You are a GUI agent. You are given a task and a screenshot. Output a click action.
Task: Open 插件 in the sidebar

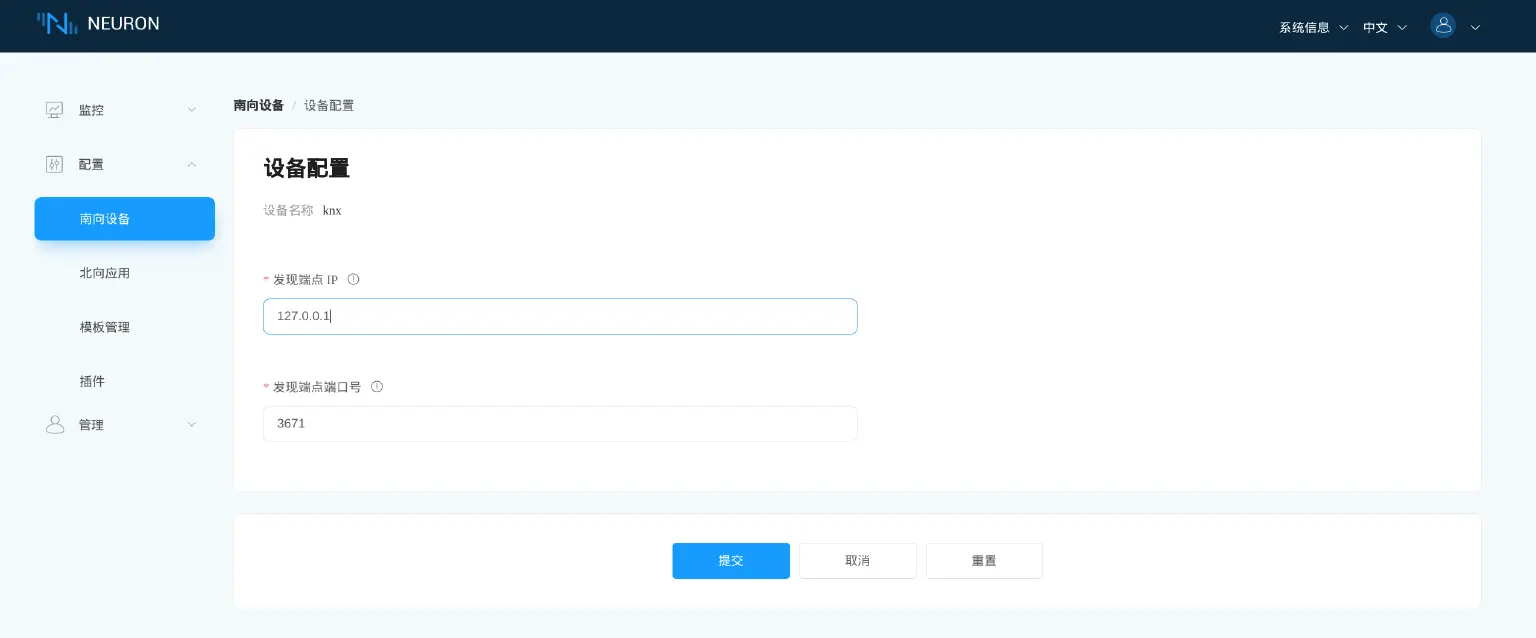tap(92, 381)
